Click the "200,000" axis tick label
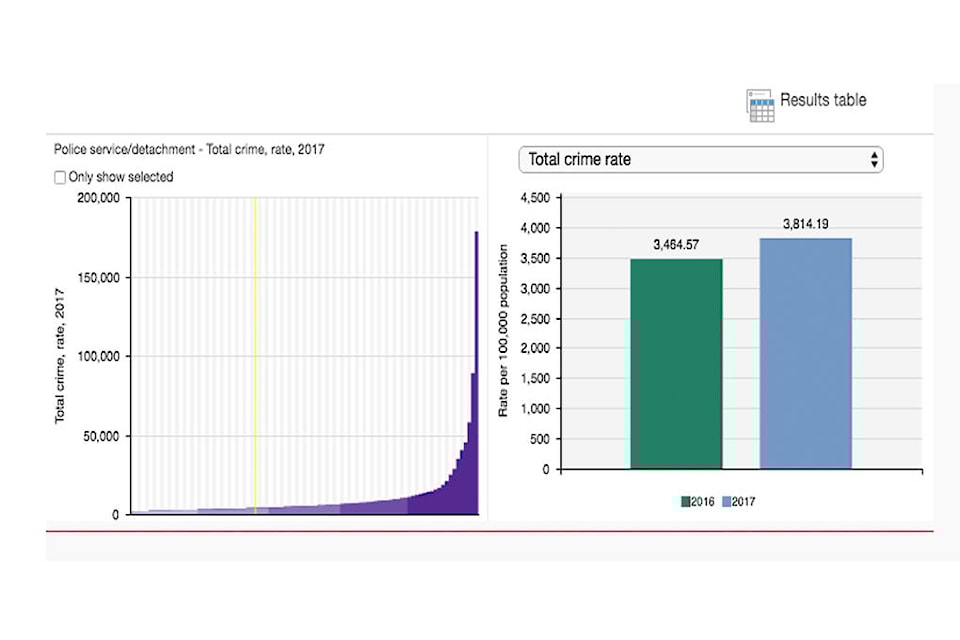Screen dimensions: 960x640 [x=99, y=198]
